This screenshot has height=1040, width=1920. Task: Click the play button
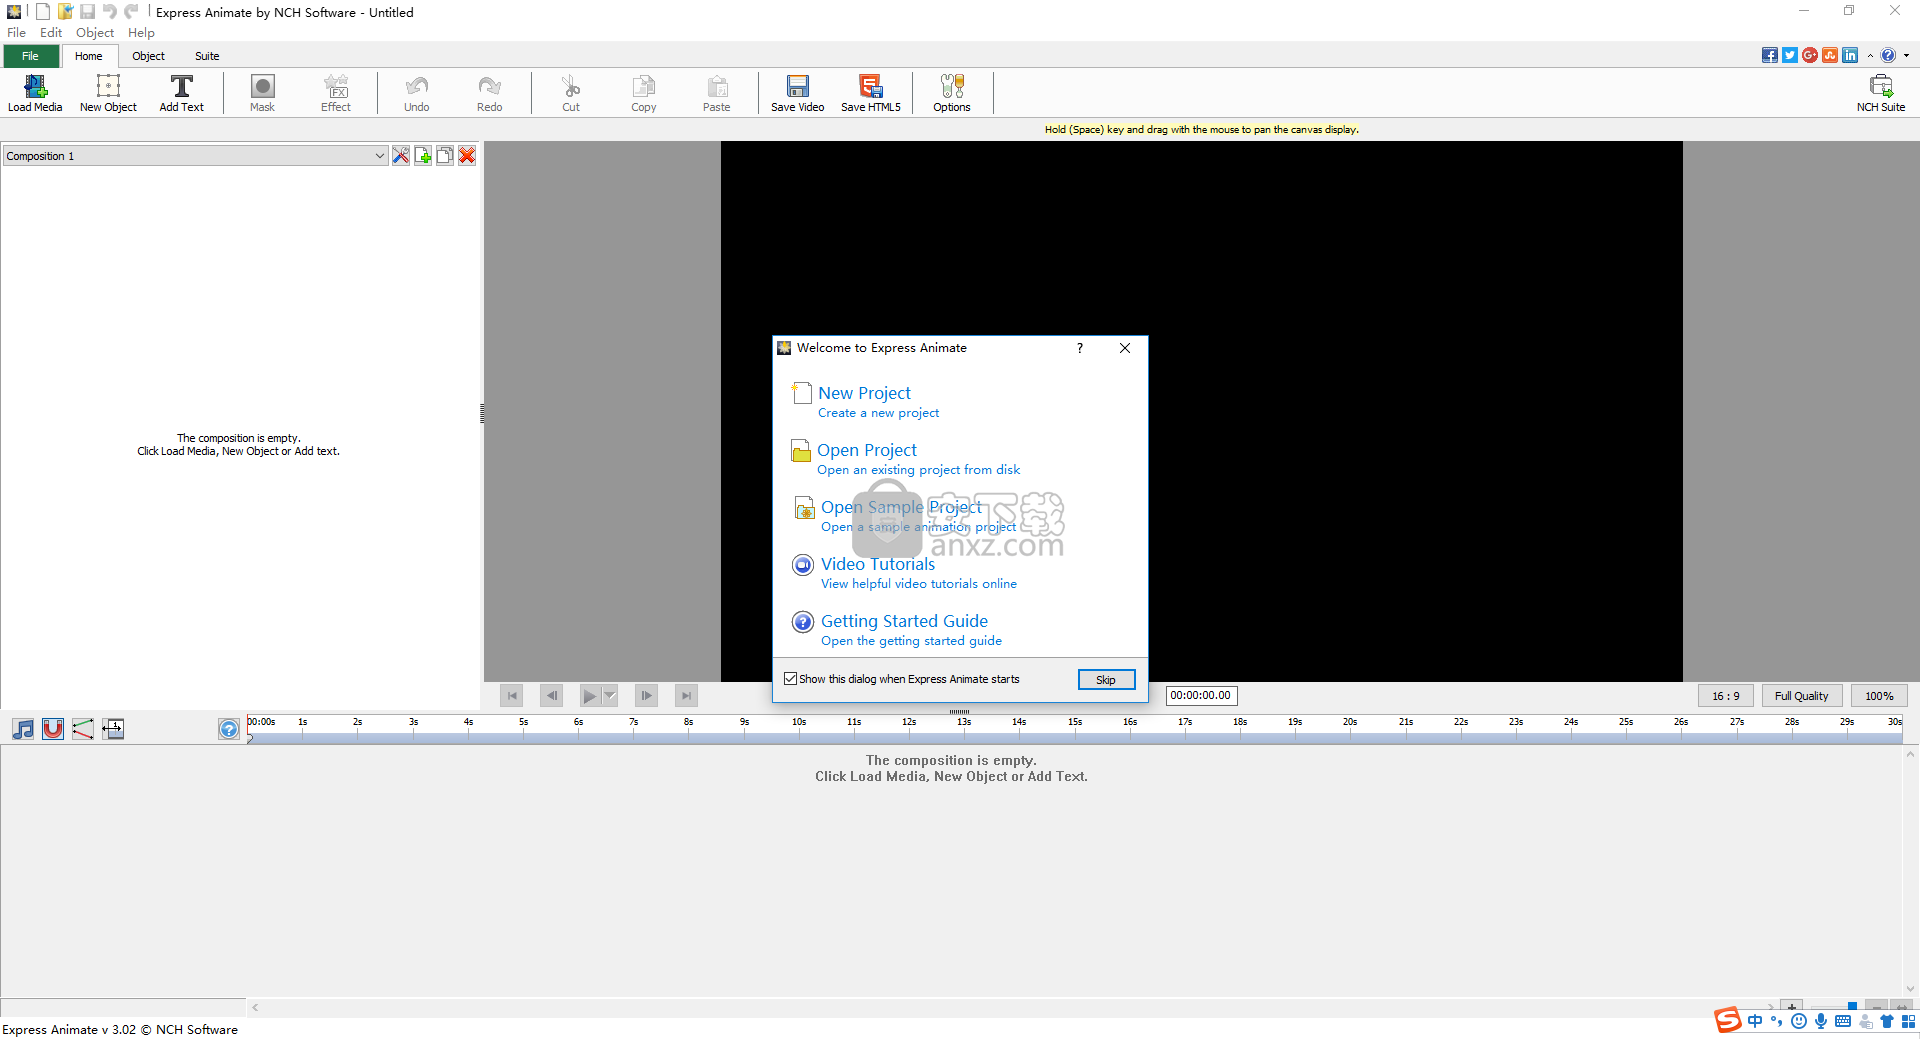pyautogui.click(x=589, y=695)
